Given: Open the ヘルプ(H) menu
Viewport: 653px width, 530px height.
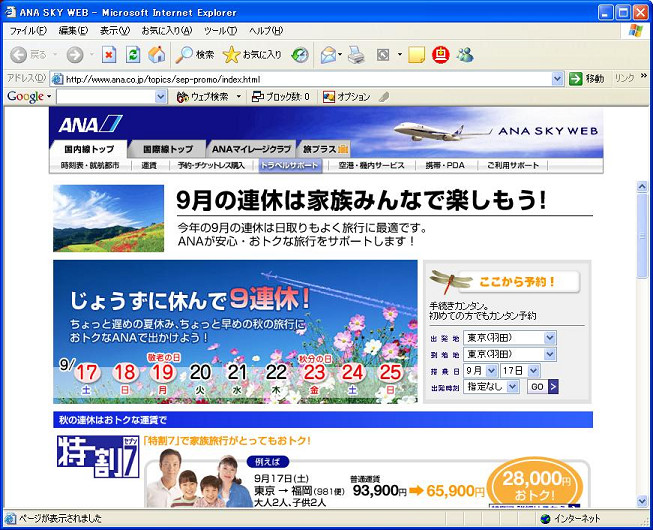Looking at the screenshot, I should click(x=266, y=31).
